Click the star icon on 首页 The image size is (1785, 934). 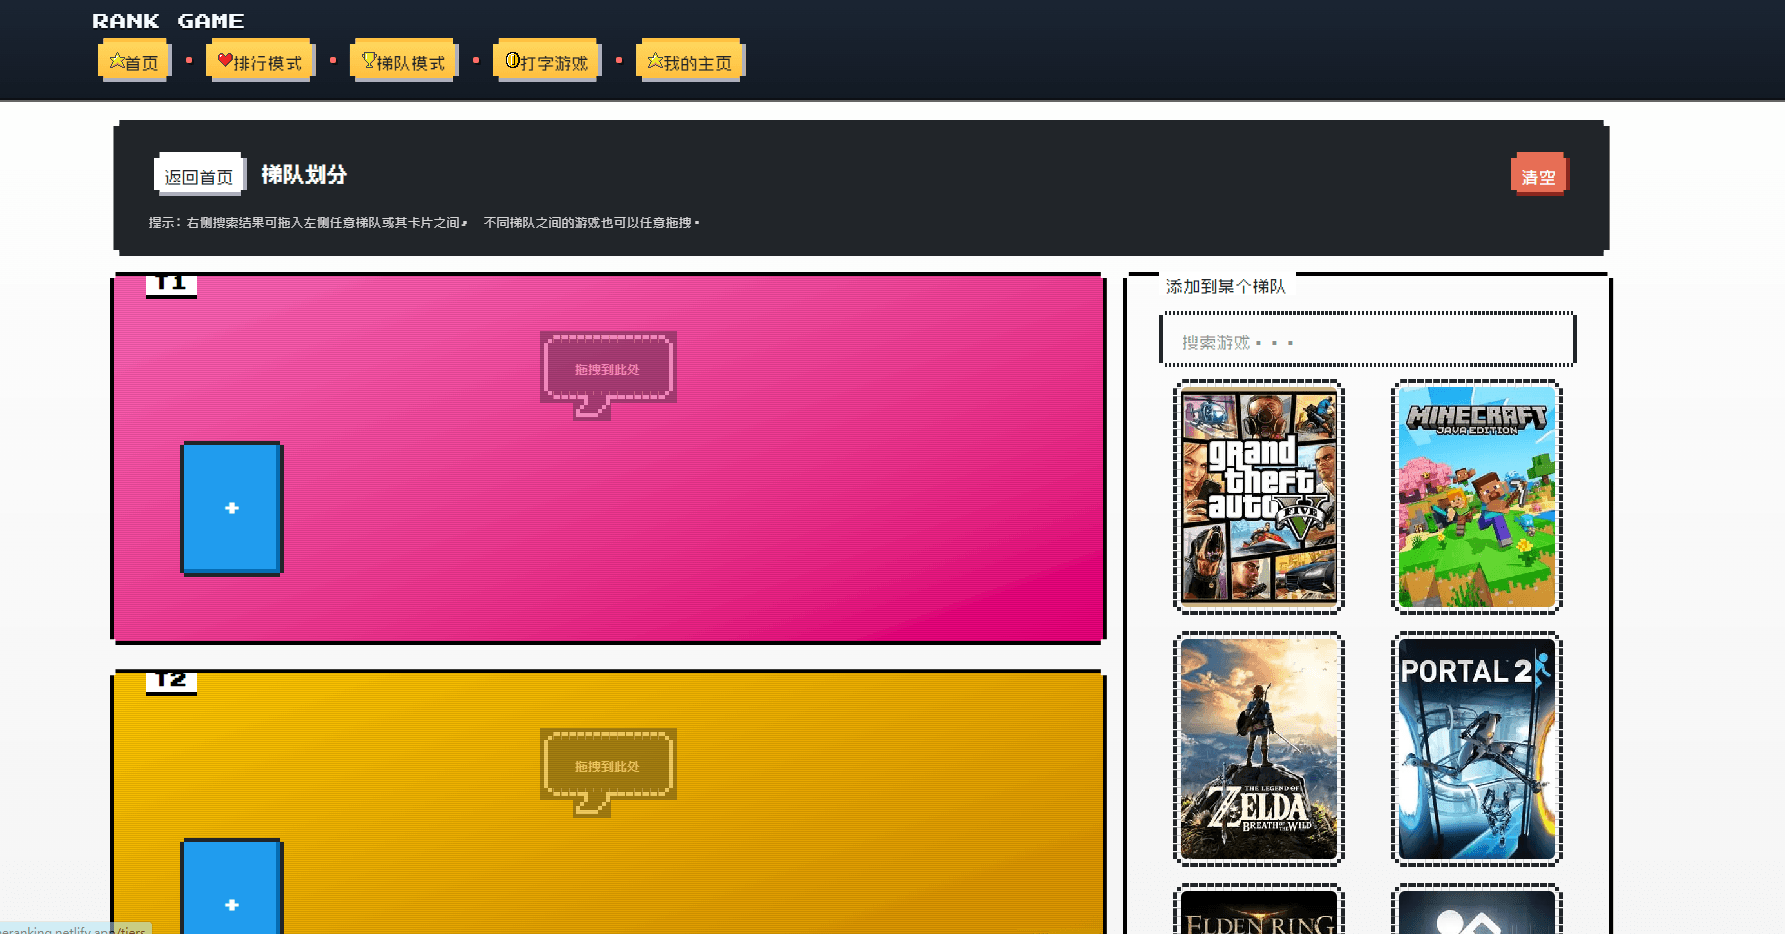(x=117, y=60)
